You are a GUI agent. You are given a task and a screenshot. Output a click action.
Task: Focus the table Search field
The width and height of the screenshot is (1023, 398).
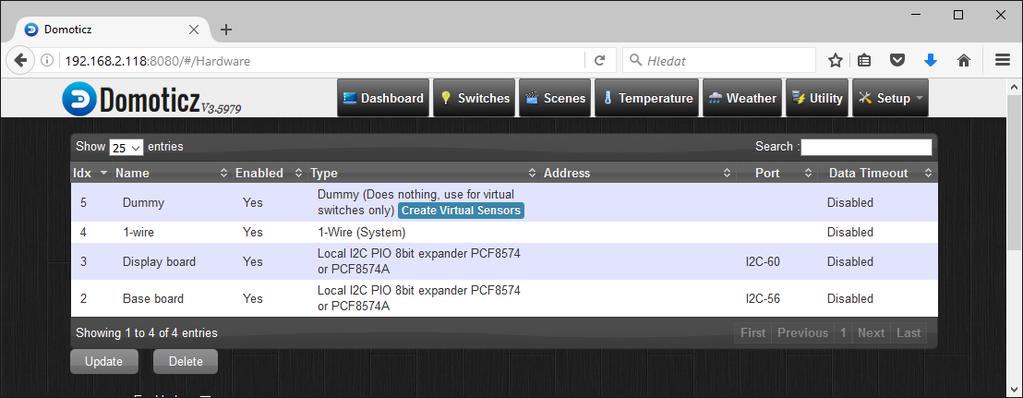pyautogui.click(x=866, y=147)
